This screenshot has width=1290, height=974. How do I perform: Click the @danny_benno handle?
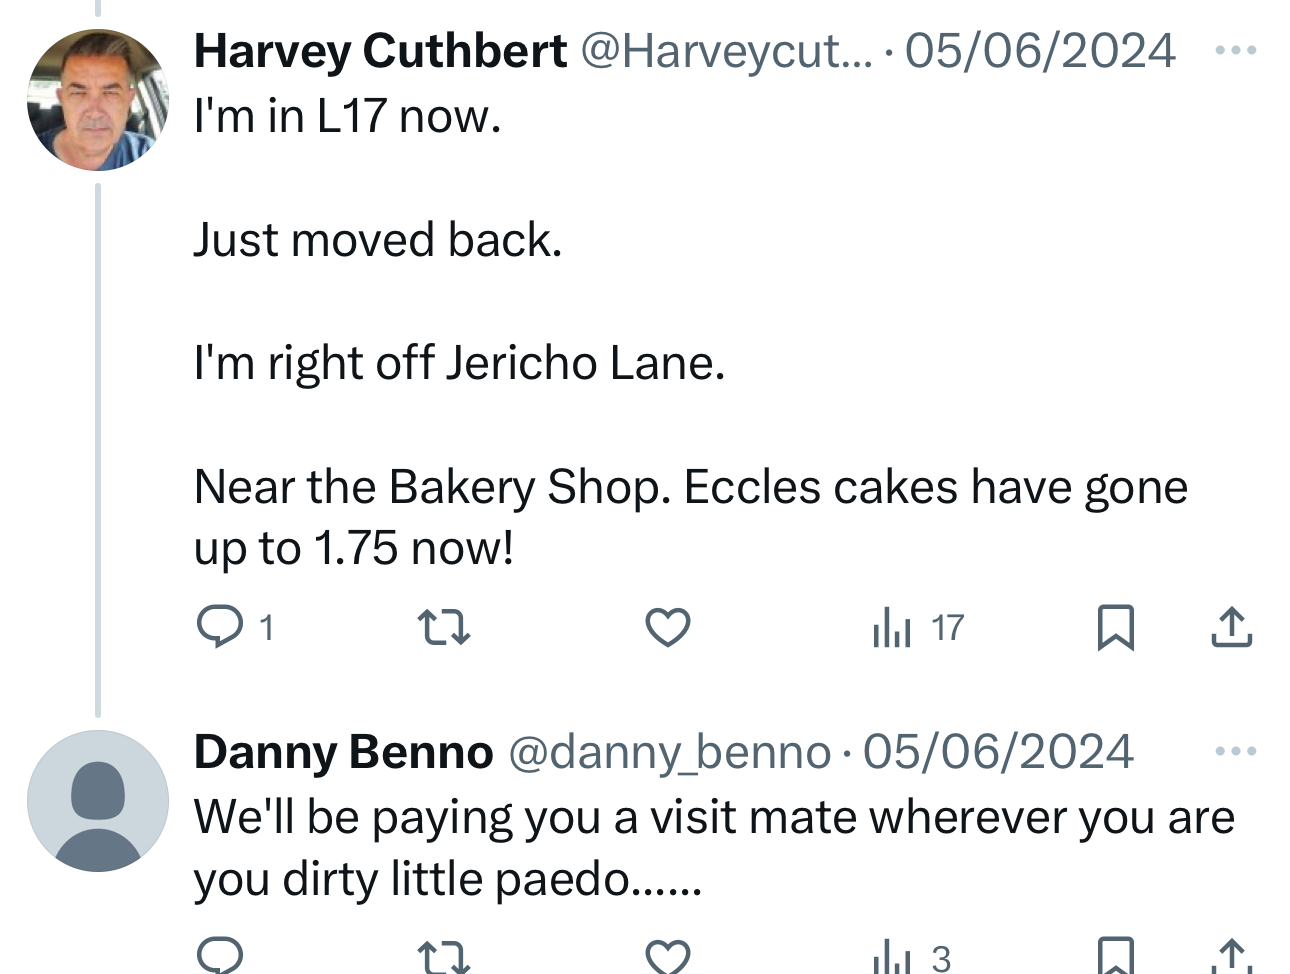click(669, 752)
